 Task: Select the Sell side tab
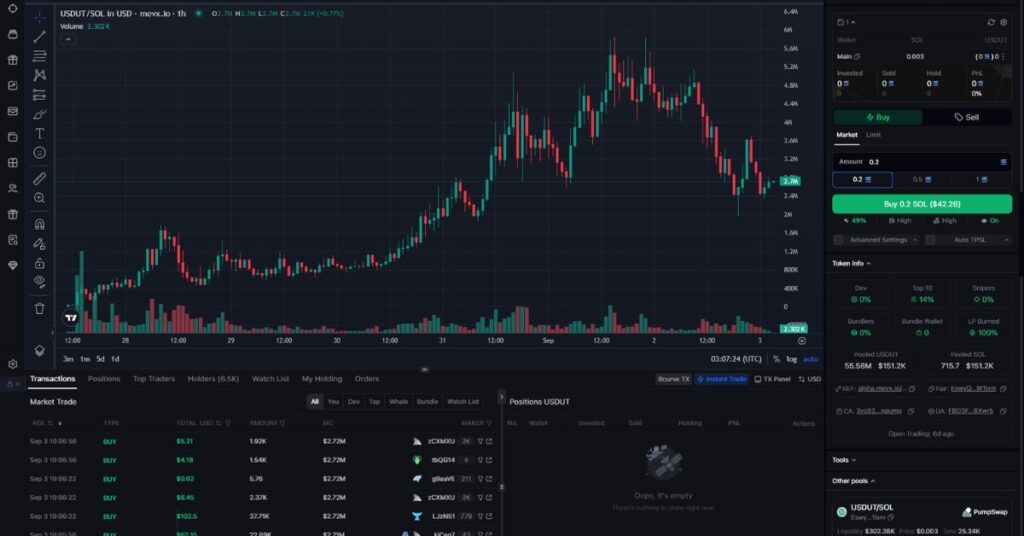pos(967,118)
